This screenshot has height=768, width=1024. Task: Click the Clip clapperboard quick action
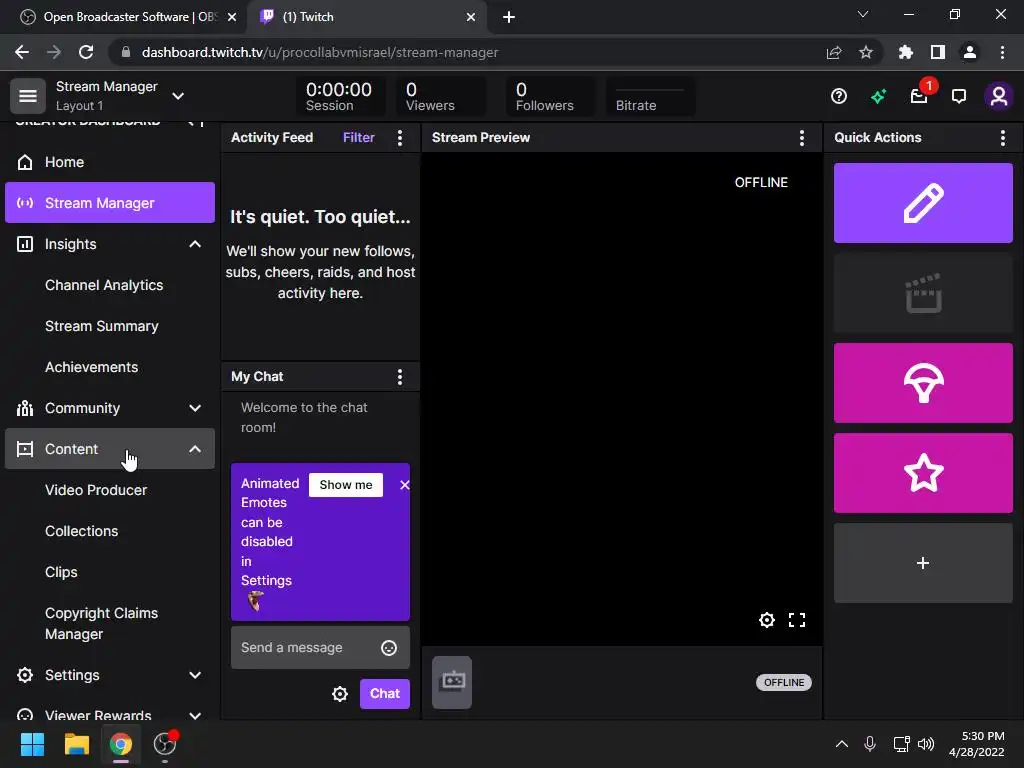point(923,293)
